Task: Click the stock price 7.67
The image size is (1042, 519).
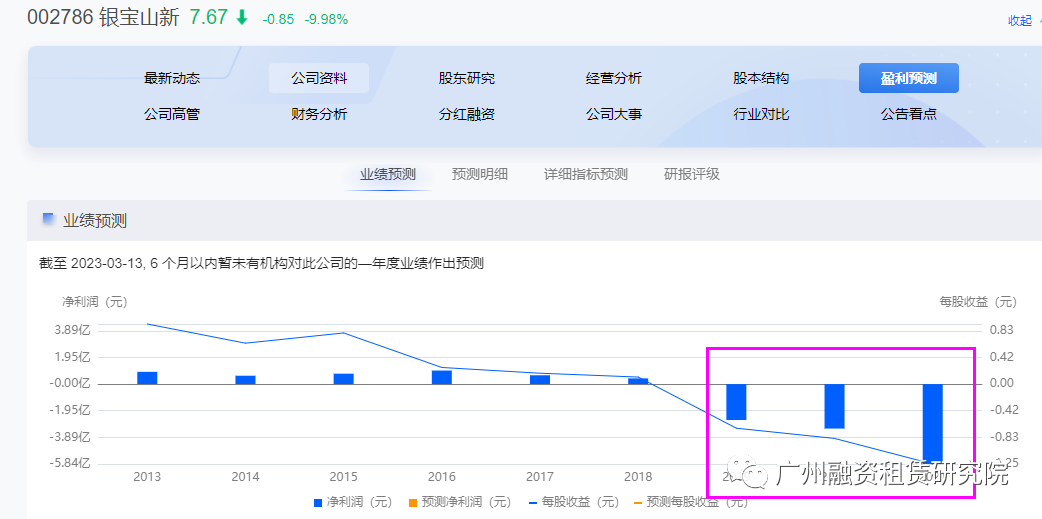Action: pyautogui.click(x=209, y=18)
